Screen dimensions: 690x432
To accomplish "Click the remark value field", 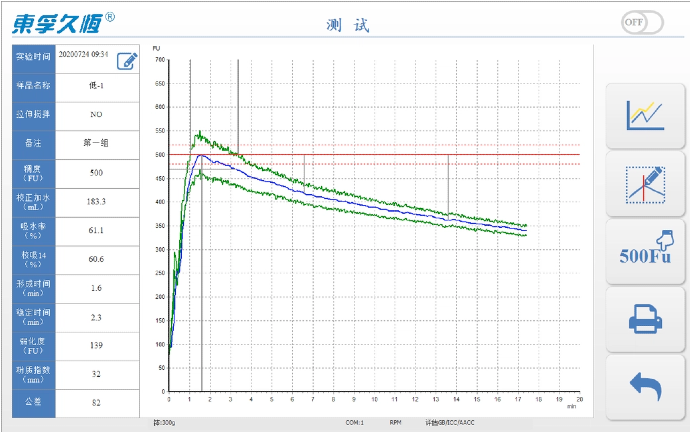I will [97, 143].
